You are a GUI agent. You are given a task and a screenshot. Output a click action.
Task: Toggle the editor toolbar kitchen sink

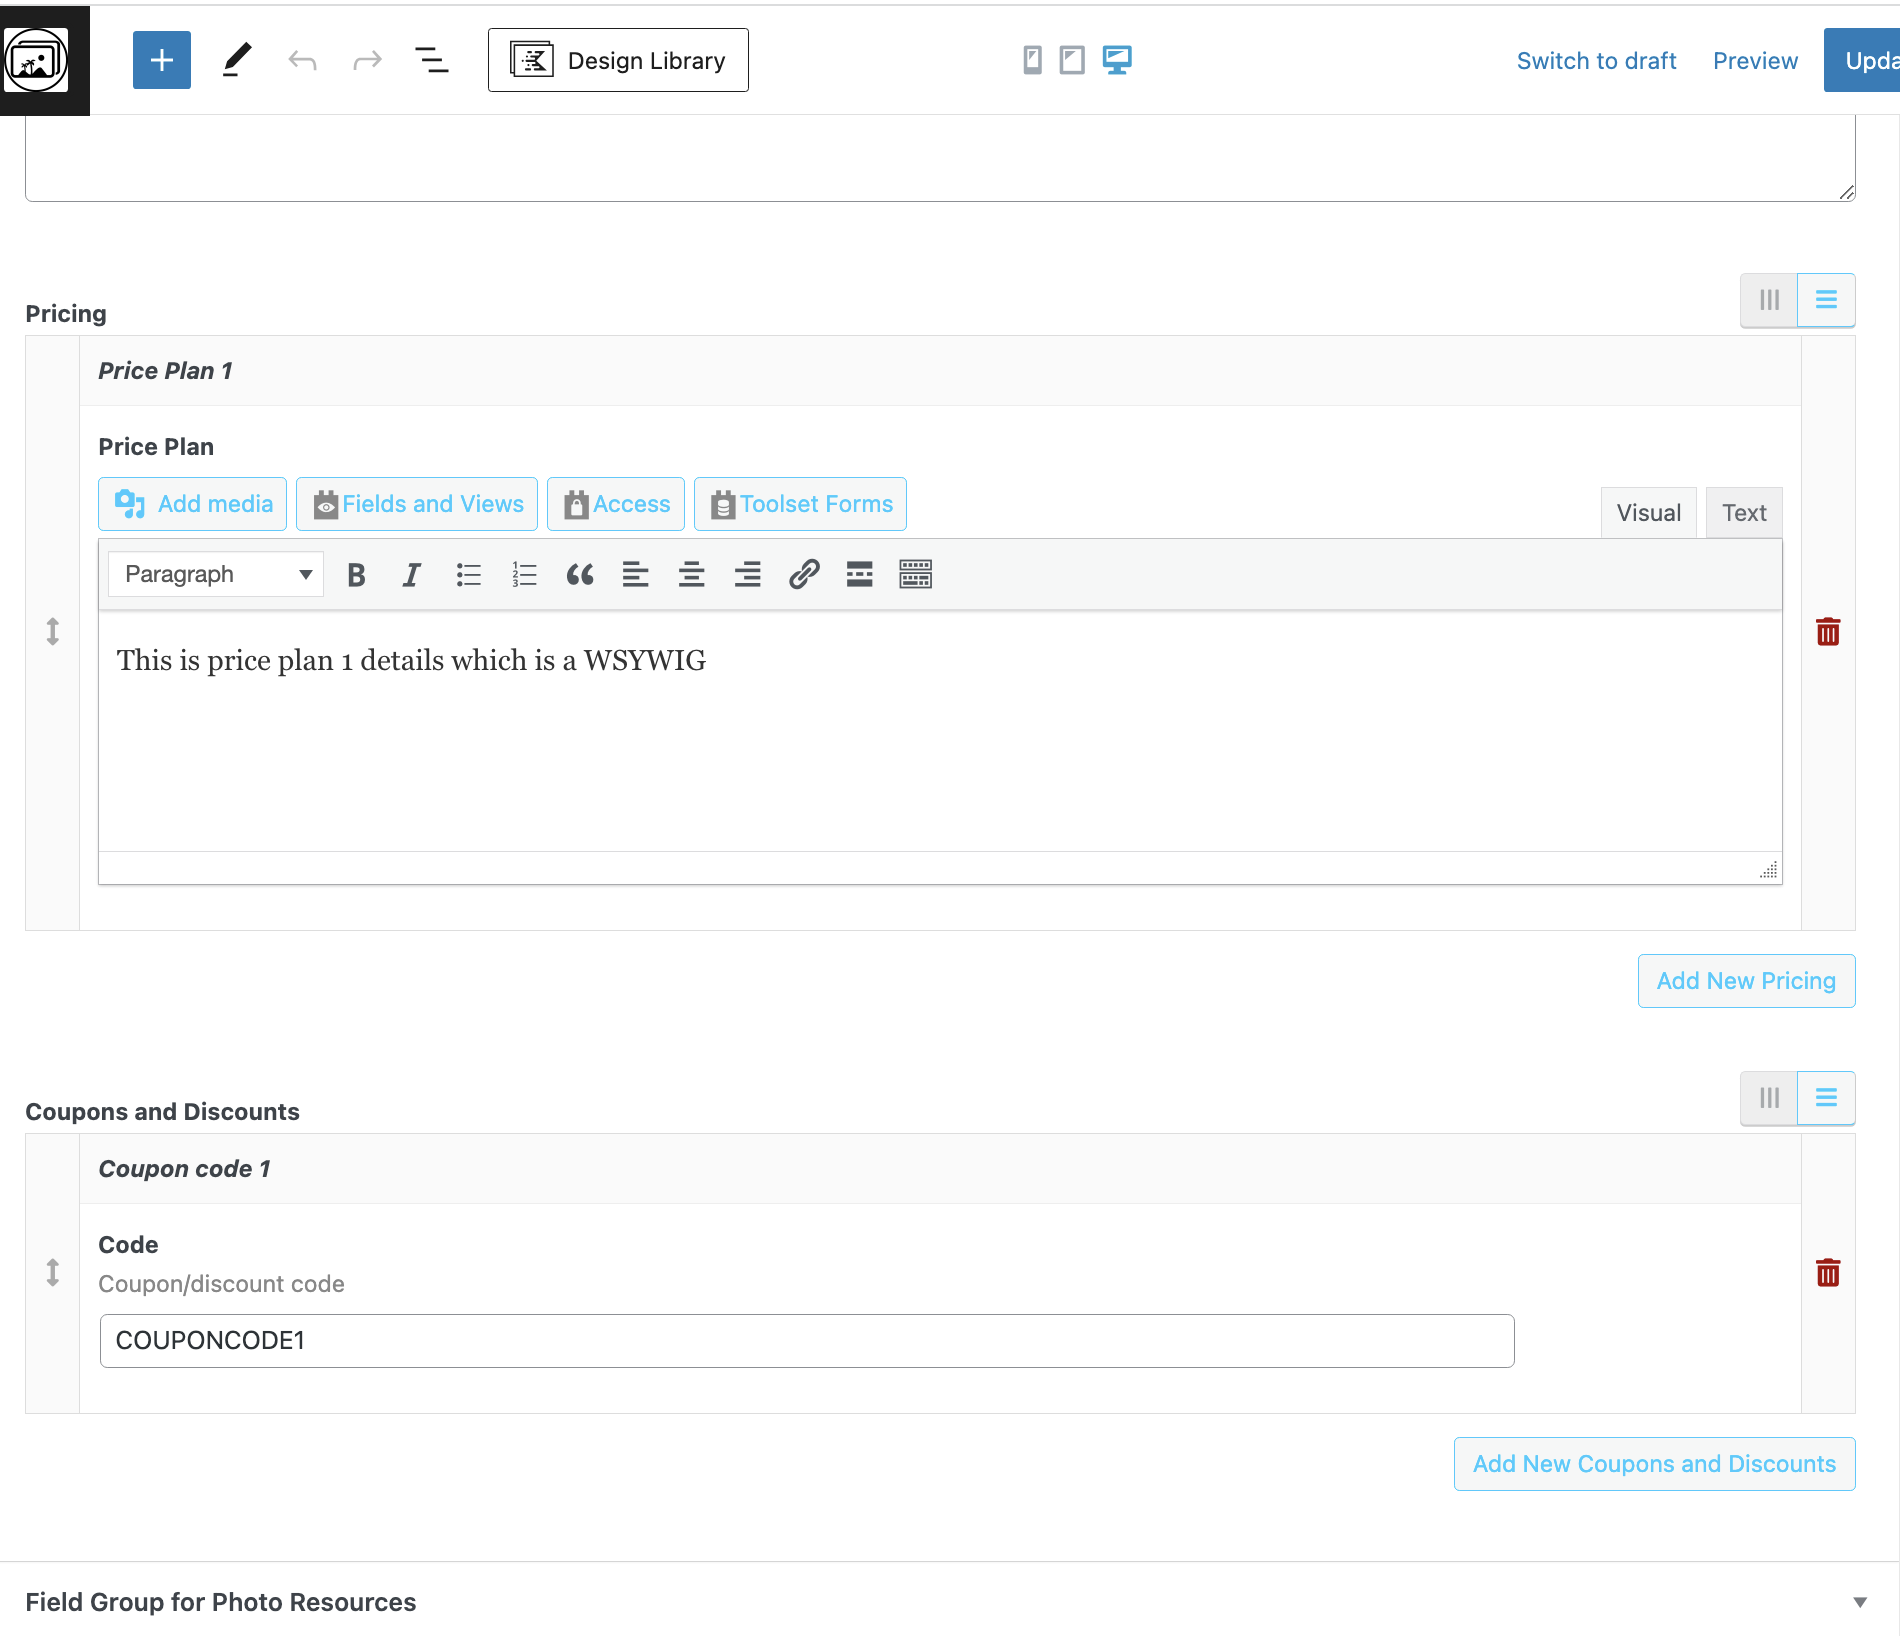[916, 575]
